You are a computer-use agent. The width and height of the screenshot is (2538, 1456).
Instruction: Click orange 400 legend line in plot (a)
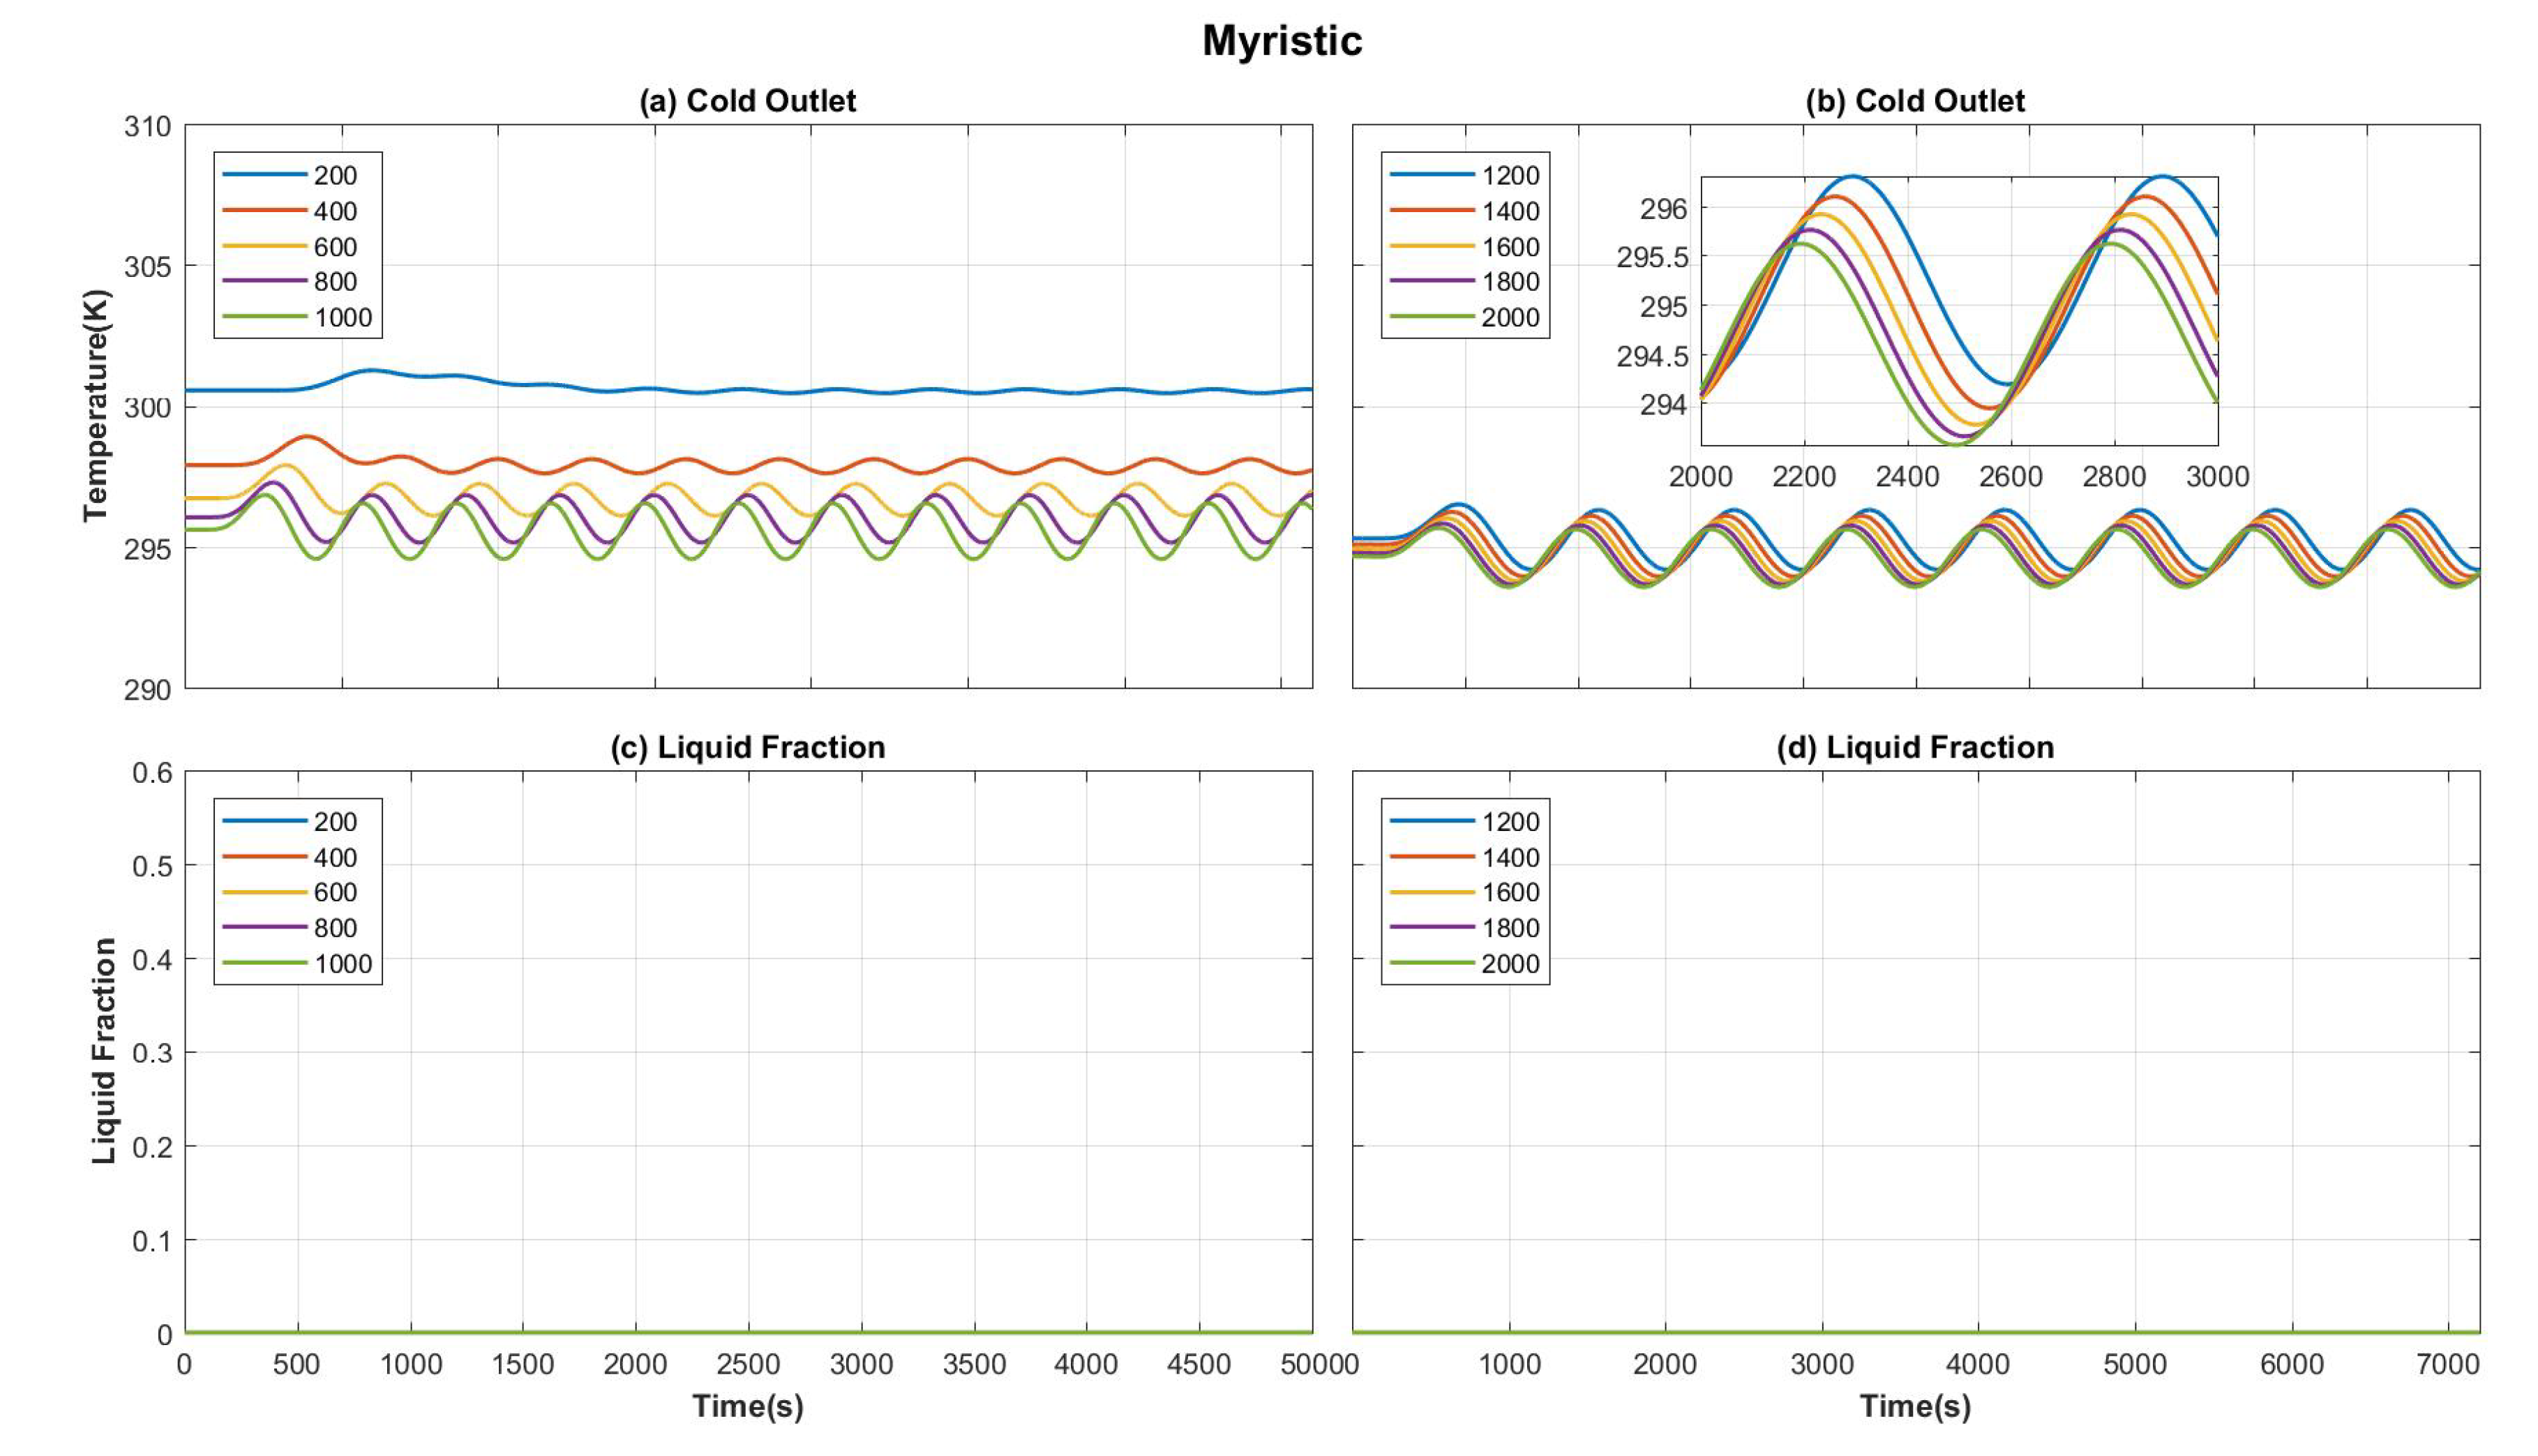tap(264, 211)
